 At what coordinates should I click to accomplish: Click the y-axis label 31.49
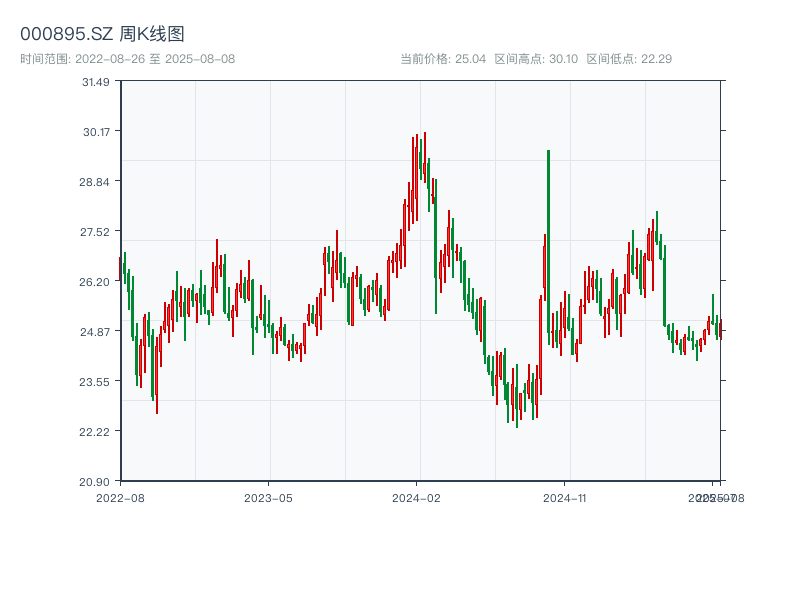(x=96, y=82)
